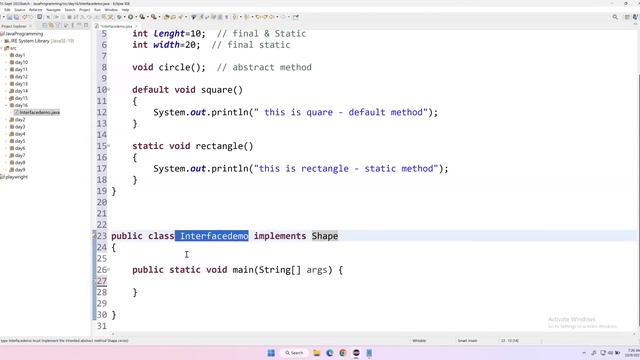Open the Windows Start menu
The width and height of the screenshot is (640, 360).
click(x=271, y=353)
